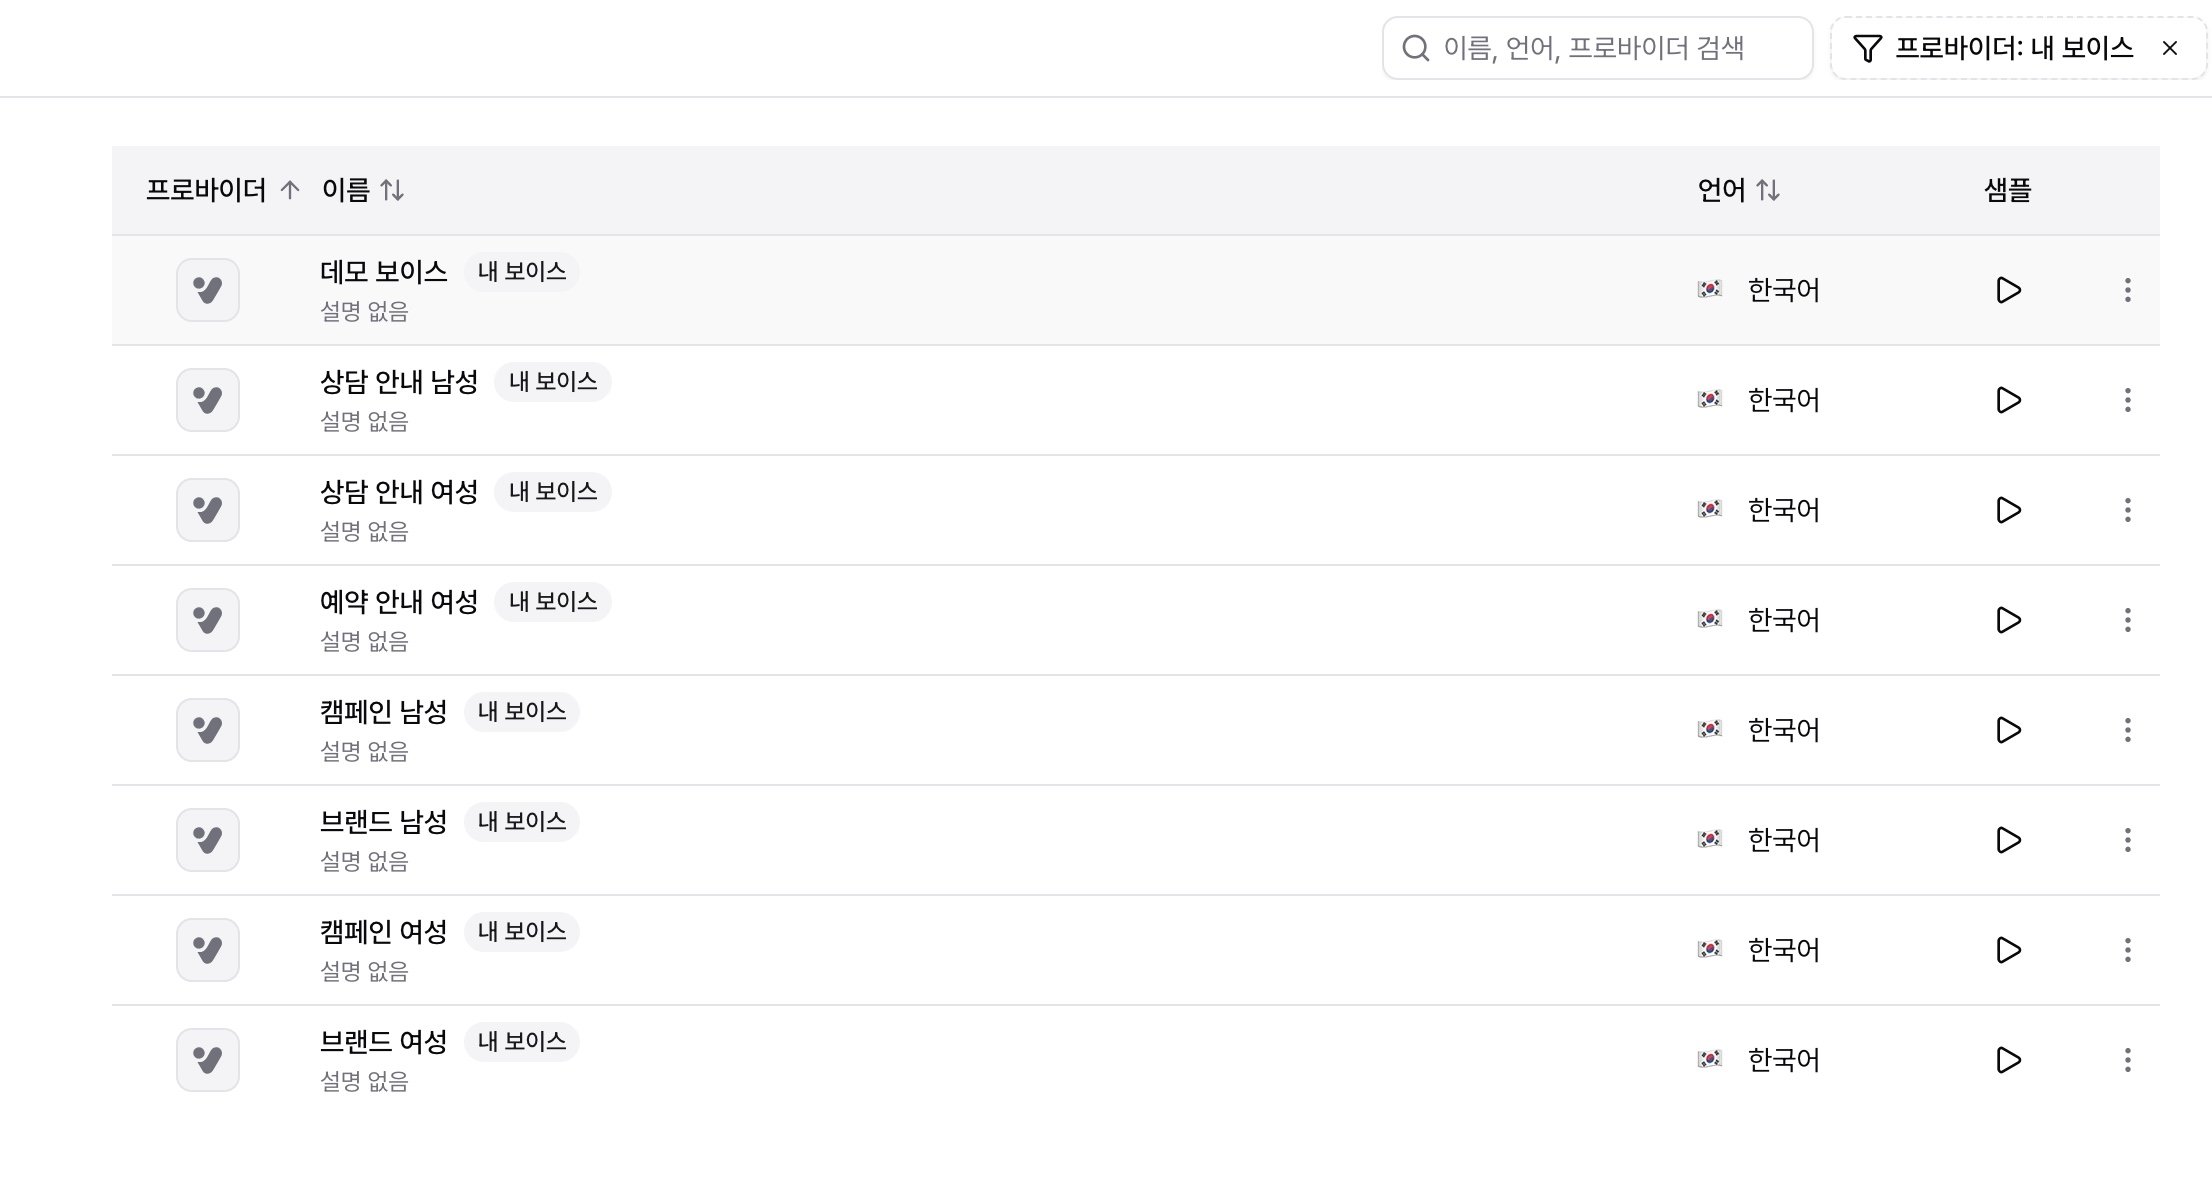Screen dimensions: 2212x1180
Task: Remove the 내 보이스 provider filter
Action: click(x=2170, y=48)
